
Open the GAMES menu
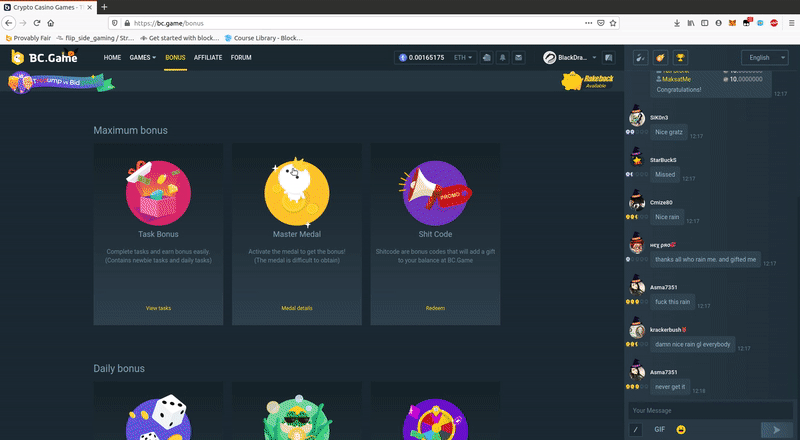click(143, 58)
